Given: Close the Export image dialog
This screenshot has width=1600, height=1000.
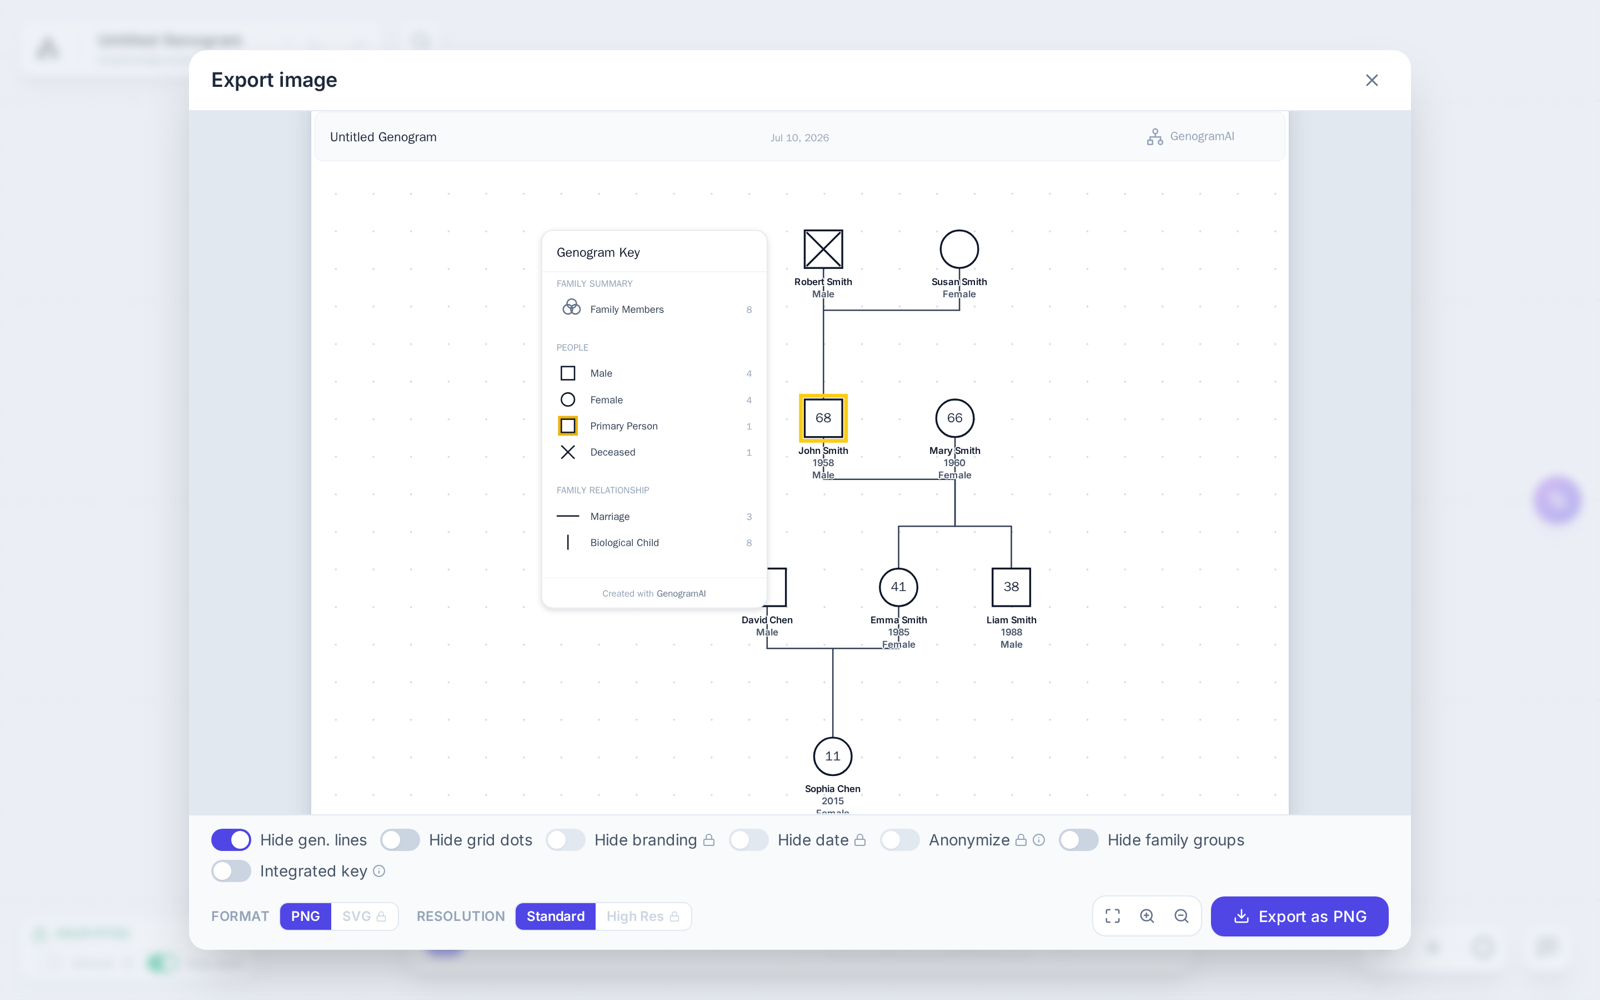Looking at the screenshot, I should [1371, 80].
